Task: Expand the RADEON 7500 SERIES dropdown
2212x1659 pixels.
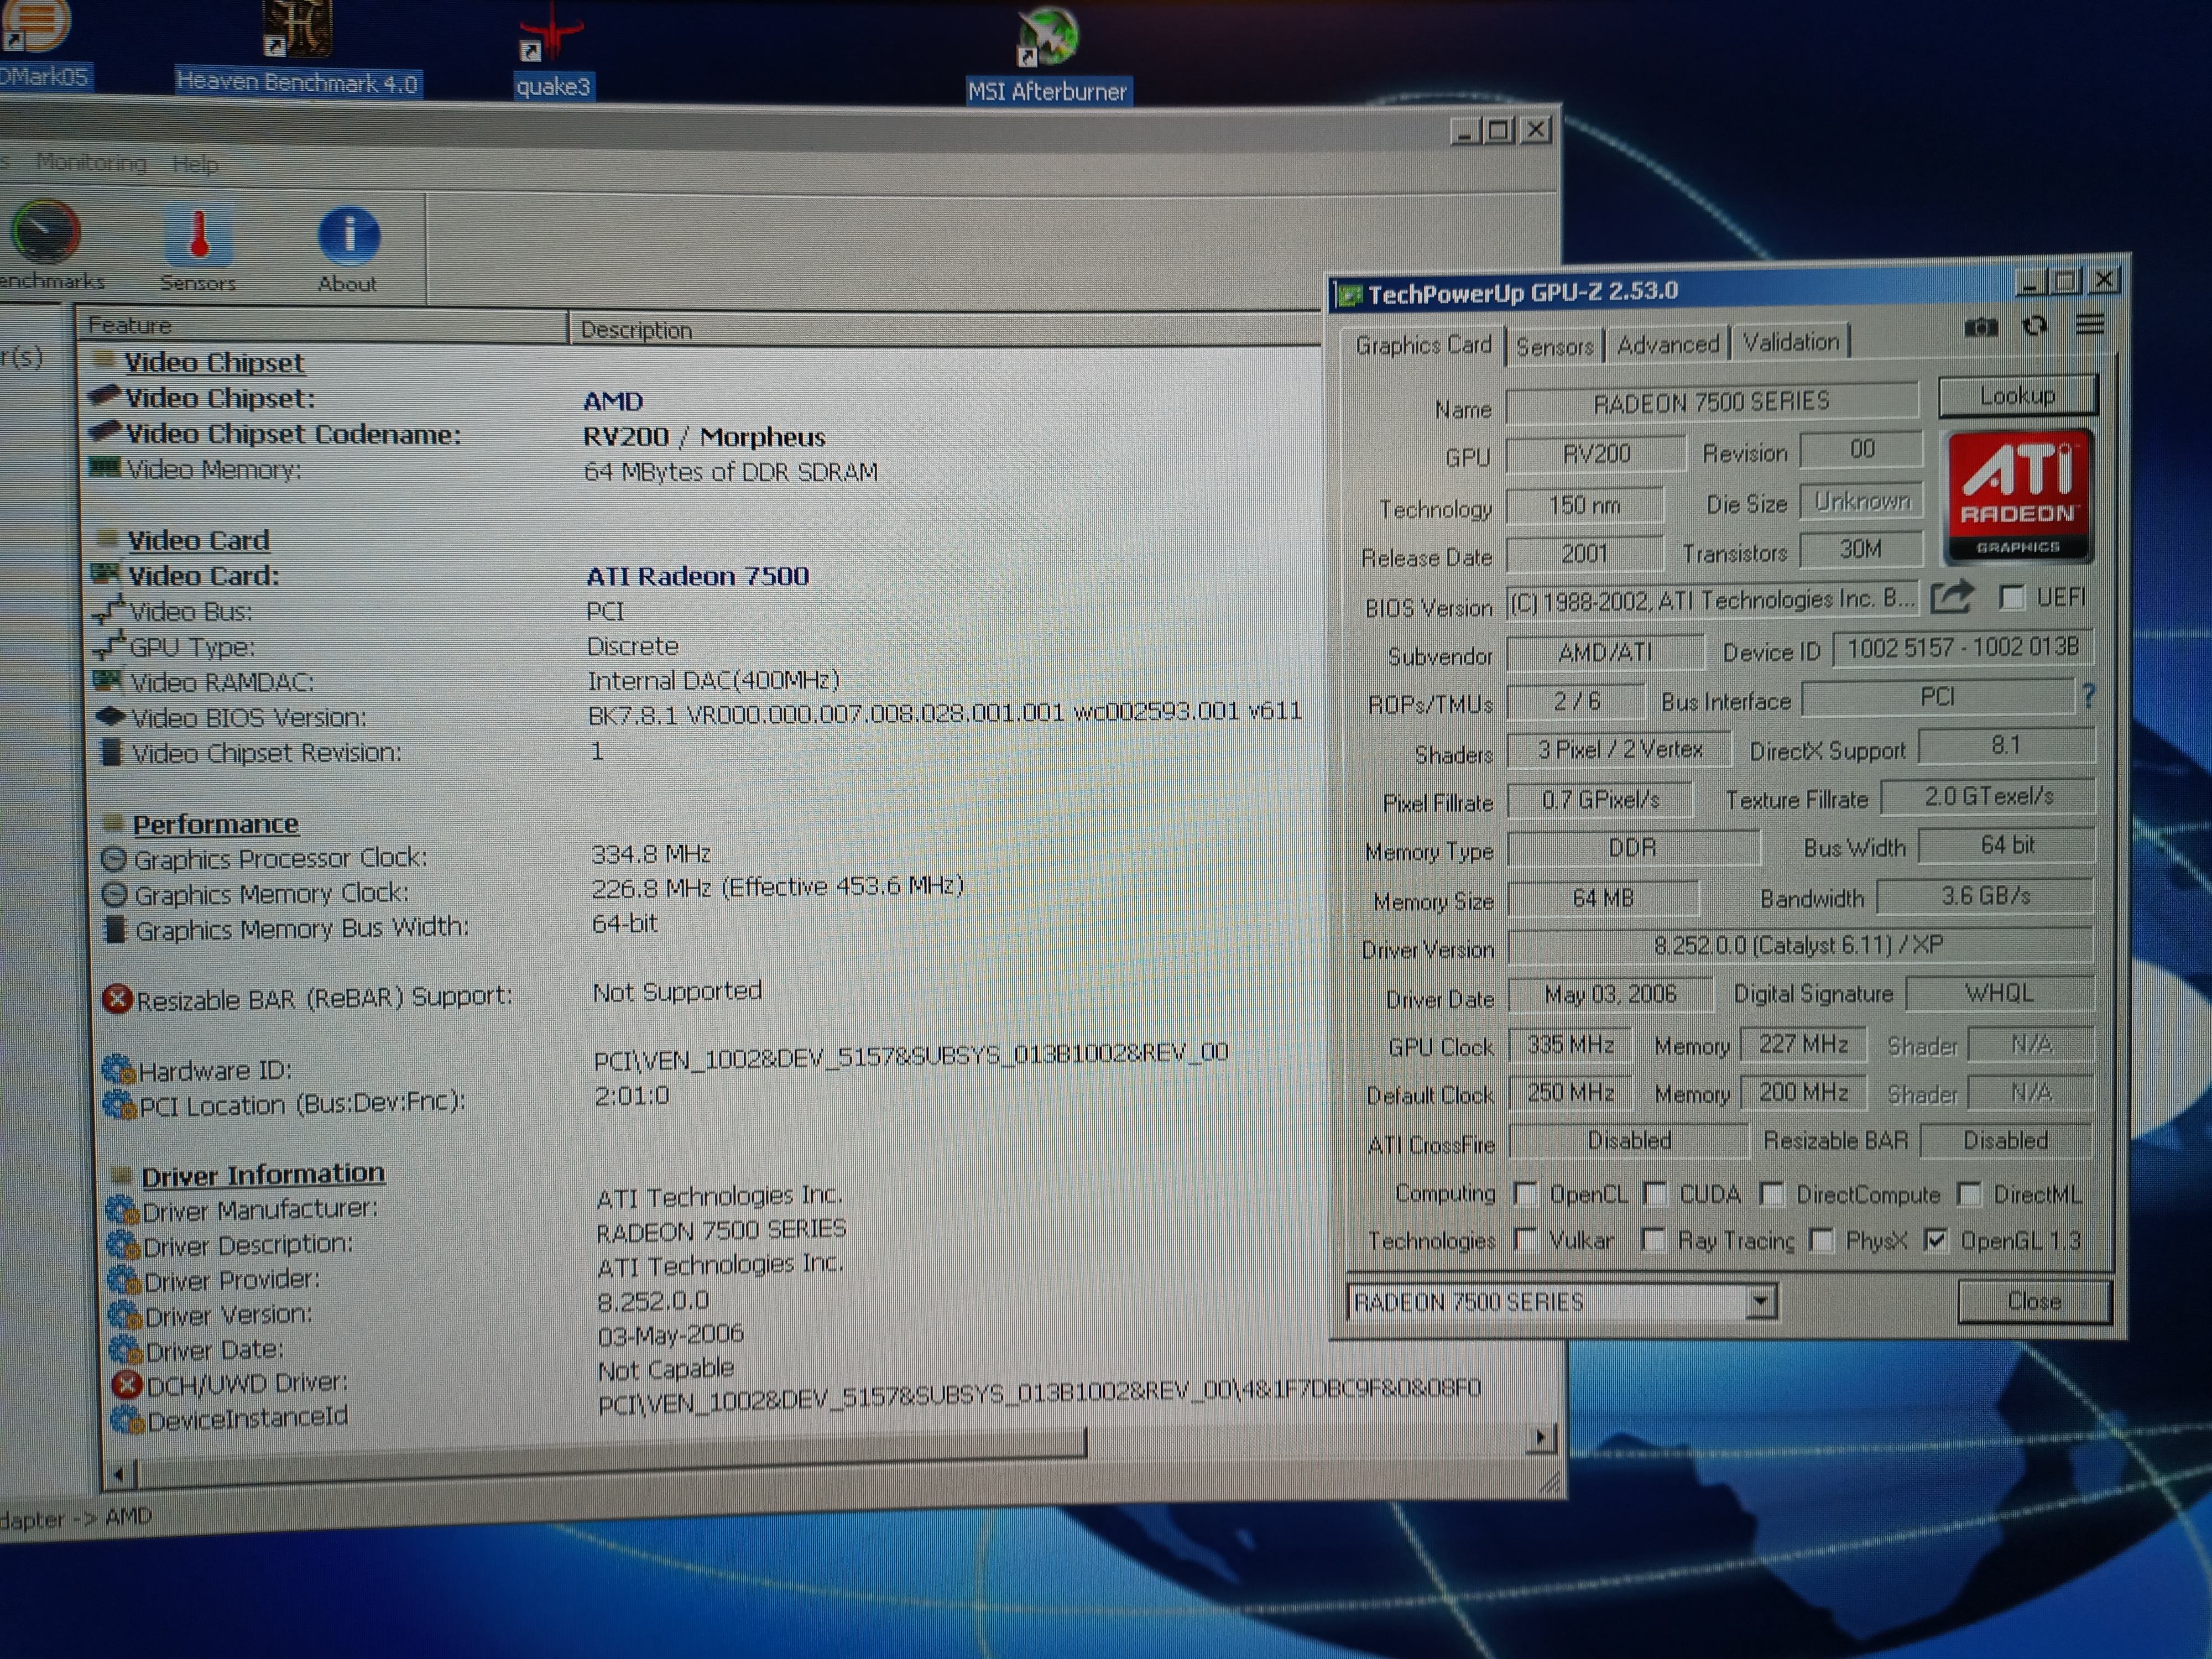Action: point(1761,1302)
